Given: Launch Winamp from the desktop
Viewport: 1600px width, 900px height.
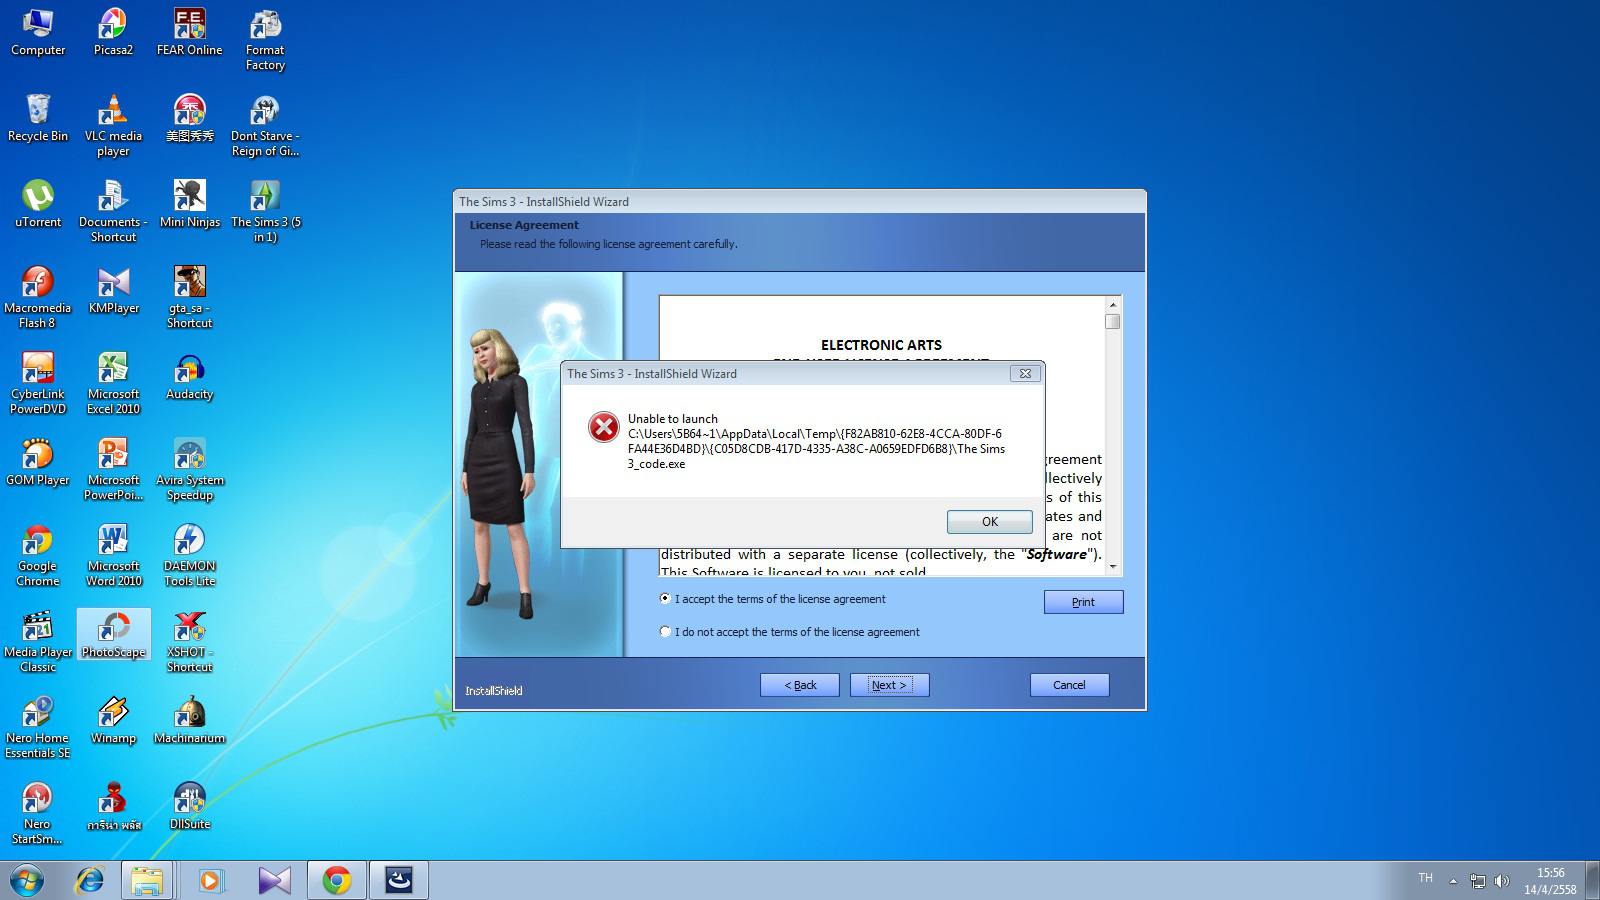Looking at the screenshot, I should pyautogui.click(x=113, y=720).
